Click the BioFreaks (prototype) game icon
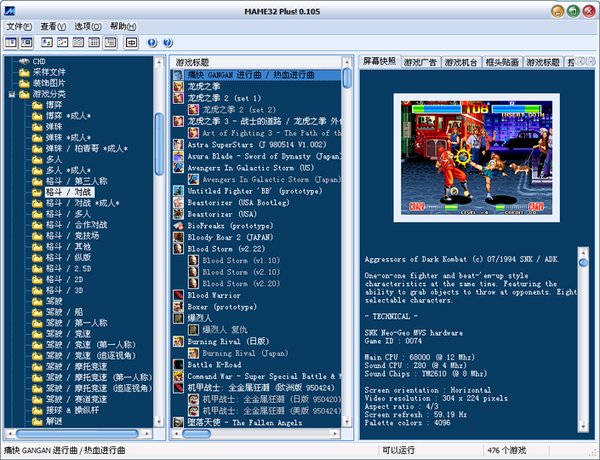The height and width of the screenshot is (460, 600). tap(178, 226)
